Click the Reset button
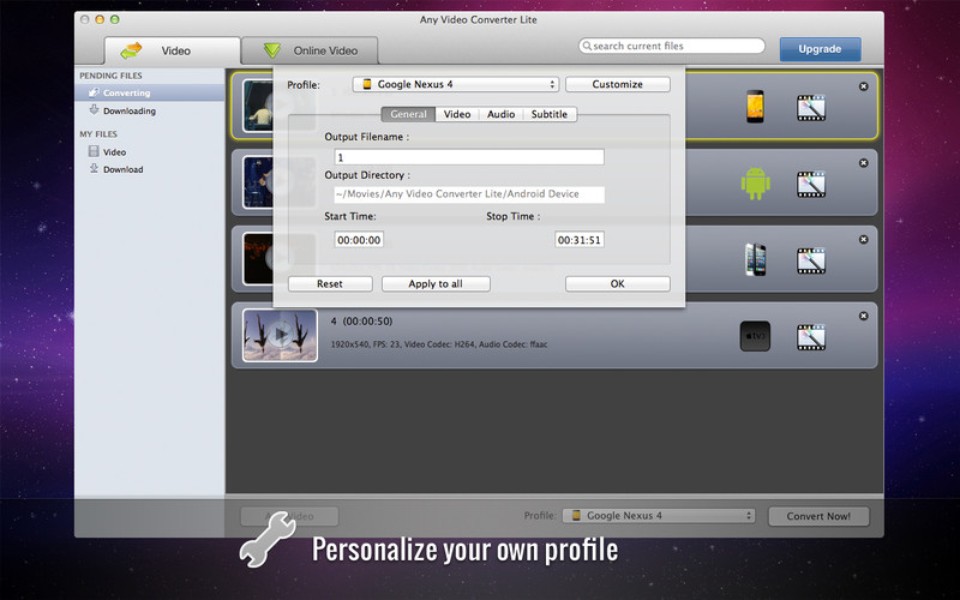Image resolution: width=960 pixels, height=600 pixels. 330,284
